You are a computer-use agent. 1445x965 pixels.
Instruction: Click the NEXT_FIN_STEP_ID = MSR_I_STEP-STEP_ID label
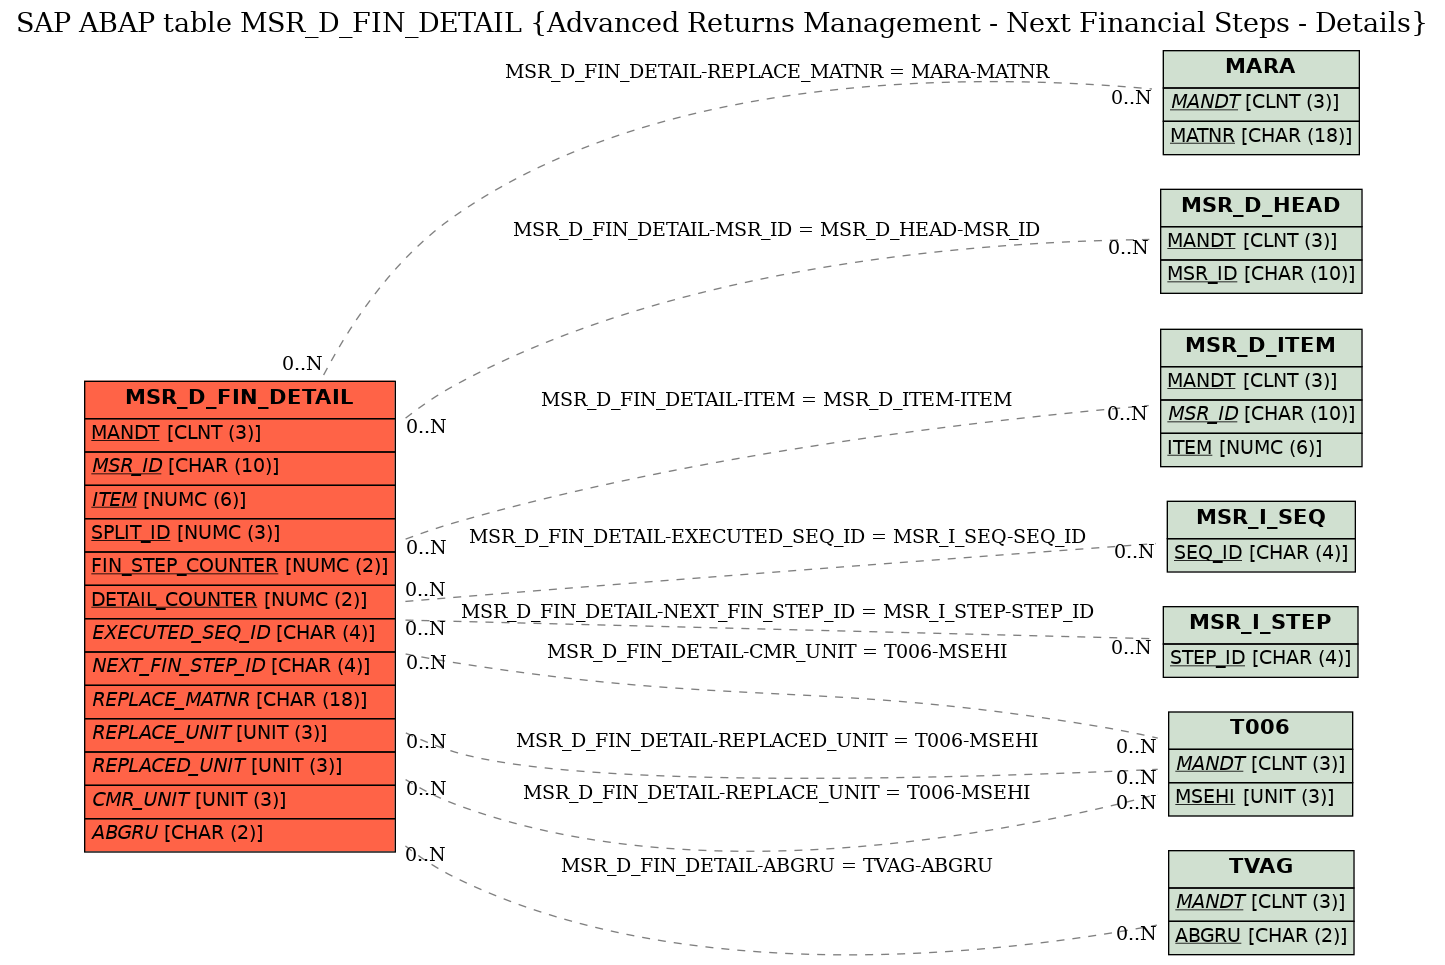[777, 612]
